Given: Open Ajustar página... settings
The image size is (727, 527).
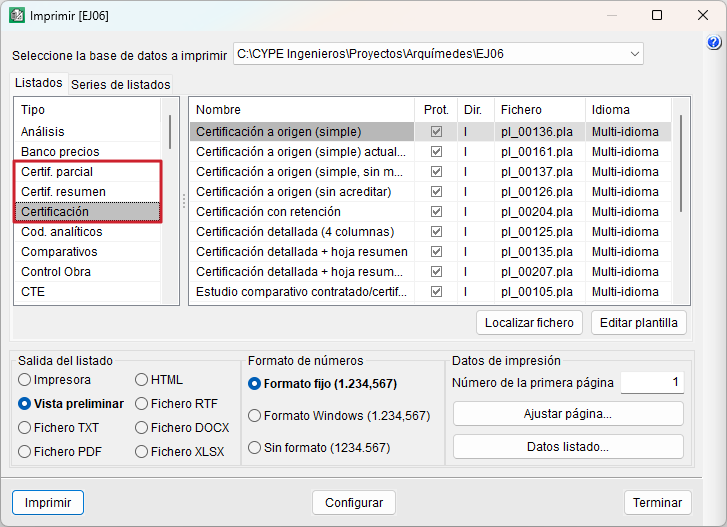Looking at the screenshot, I should pyautogui.click(x=568, y=413).
